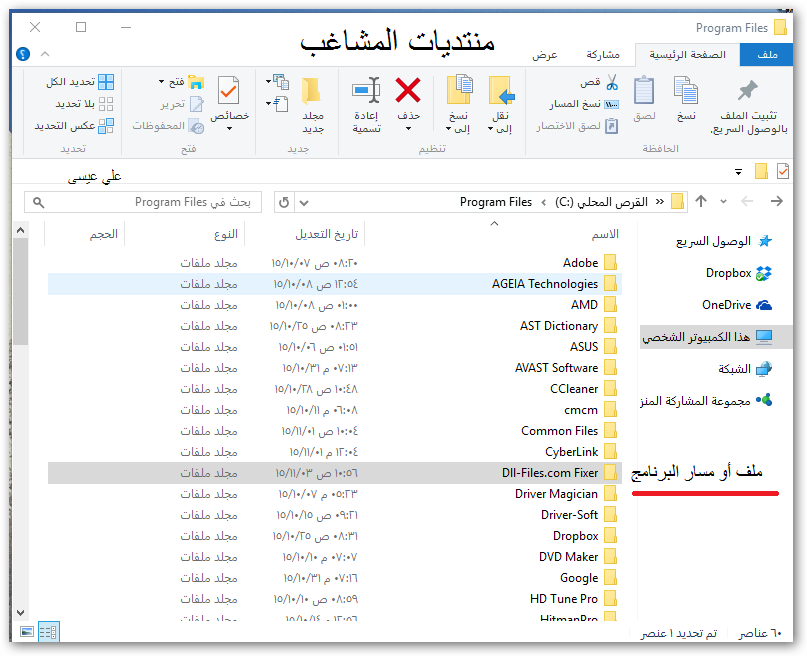Expand the address bar history dropdown arrow
807x656 pixels.
305,202
